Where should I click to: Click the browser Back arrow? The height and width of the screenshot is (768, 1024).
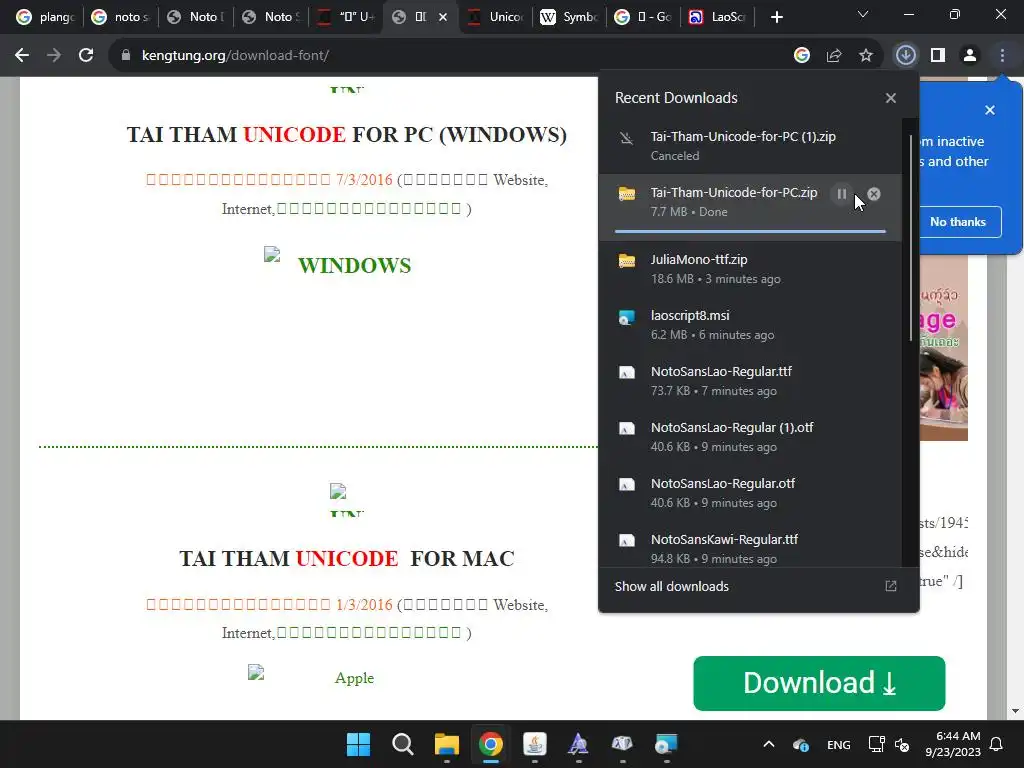point(22,56)
